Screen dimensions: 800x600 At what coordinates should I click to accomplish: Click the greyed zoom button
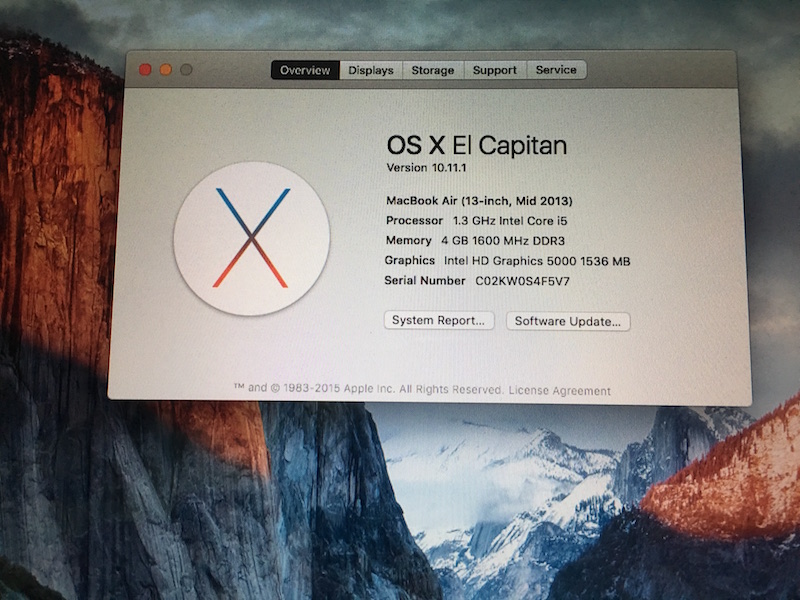(186, 69)
